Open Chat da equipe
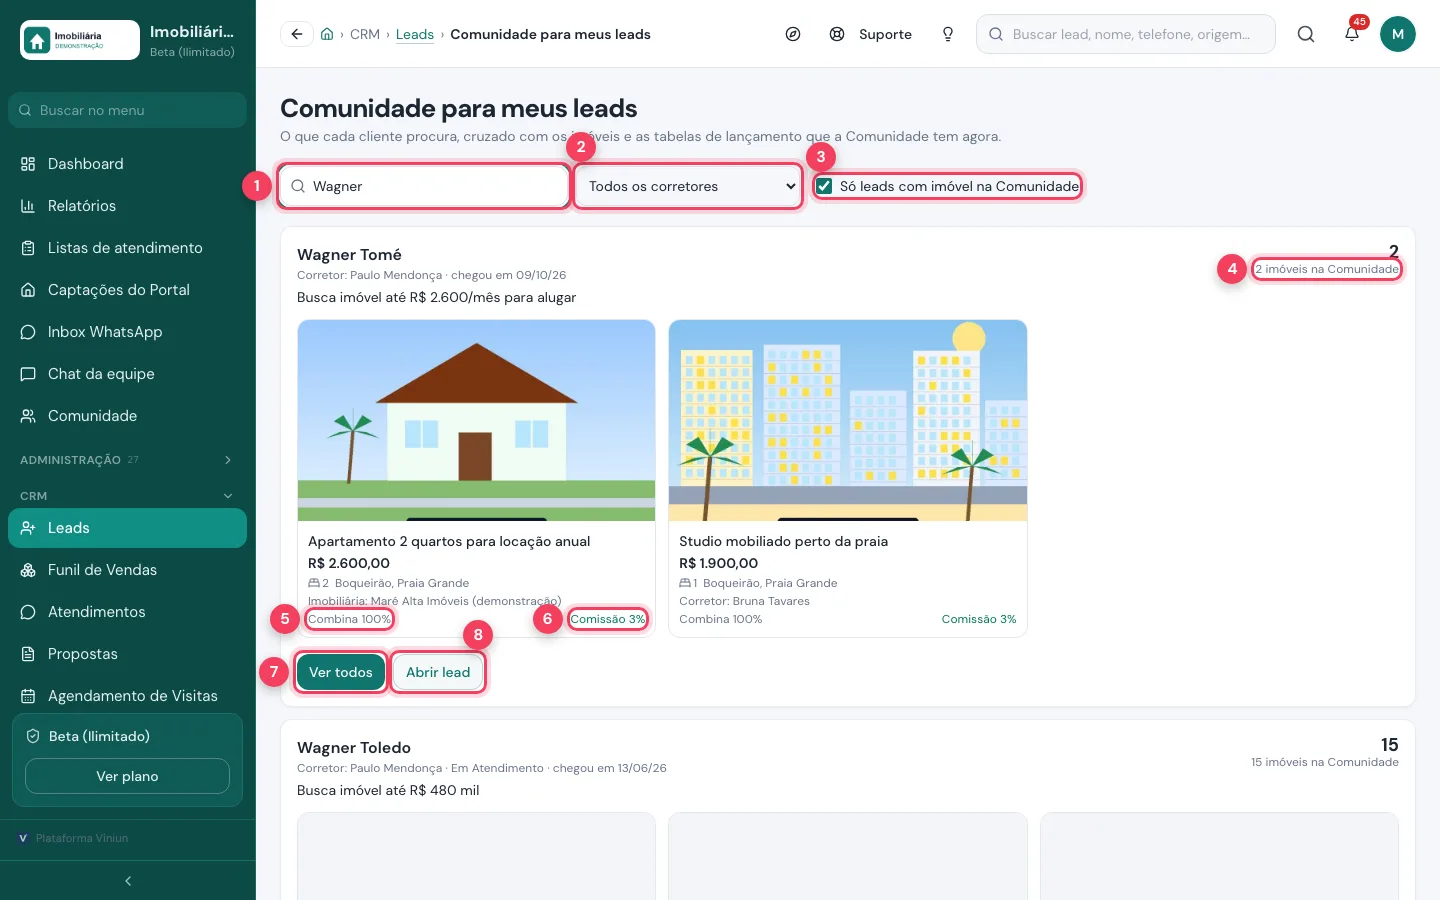This screenshot has width=1440, height=900. 127,374
